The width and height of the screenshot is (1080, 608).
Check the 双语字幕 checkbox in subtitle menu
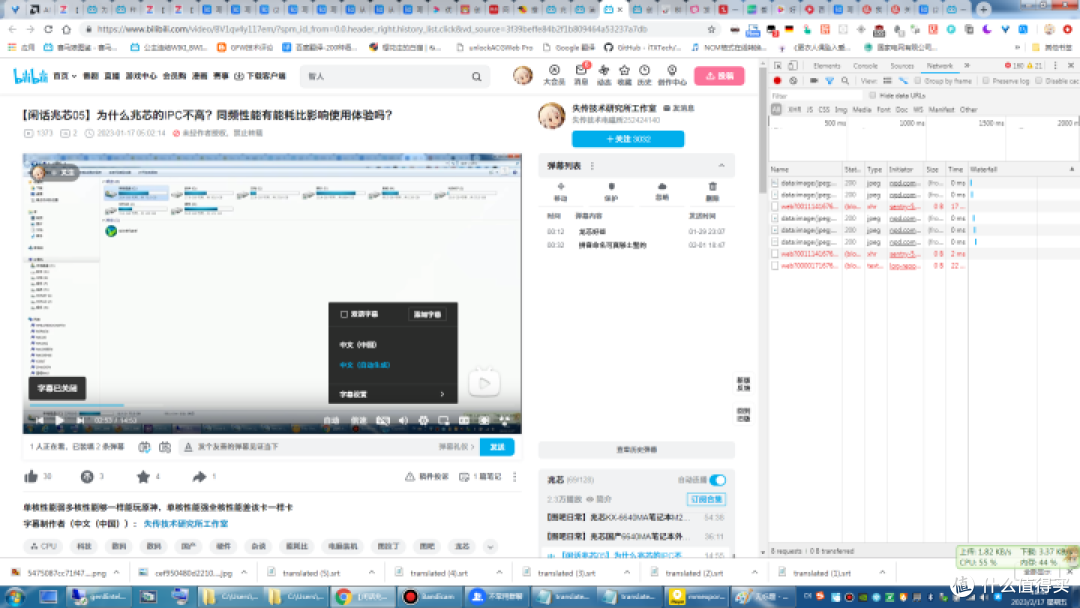(x=344, y=314)
